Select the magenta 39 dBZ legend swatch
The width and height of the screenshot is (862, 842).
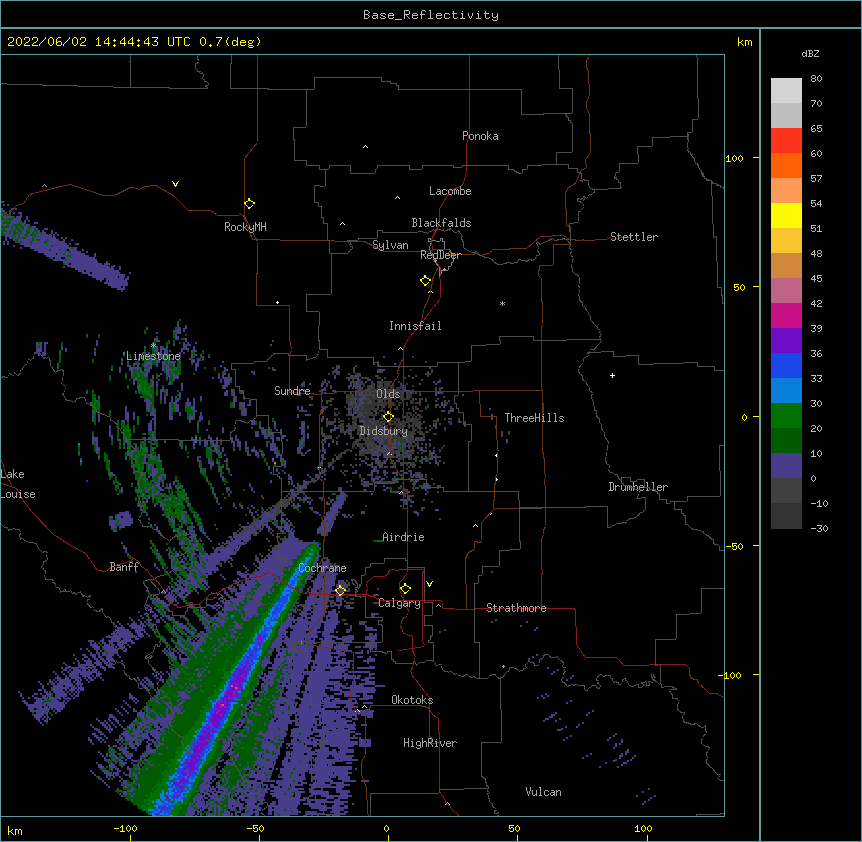pyautogui.click(x=786, y=315)
